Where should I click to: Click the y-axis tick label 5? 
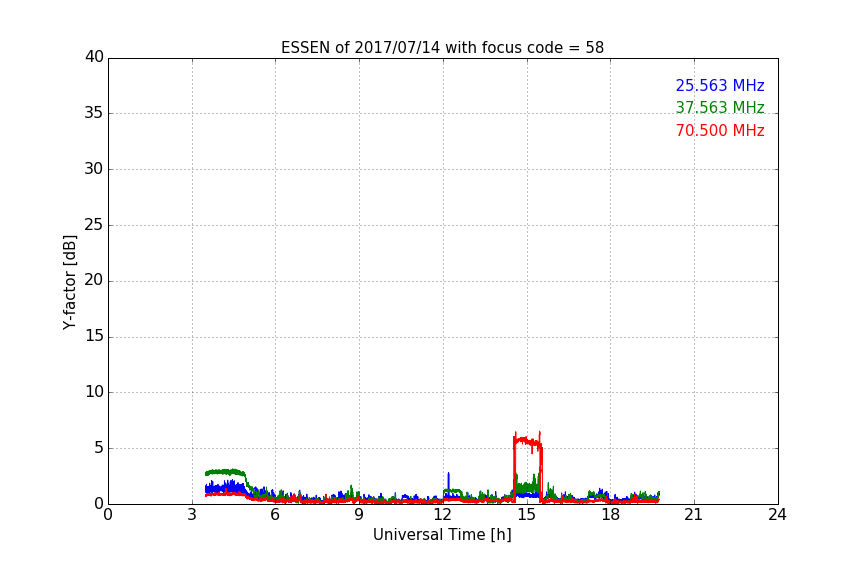[99, 448]
